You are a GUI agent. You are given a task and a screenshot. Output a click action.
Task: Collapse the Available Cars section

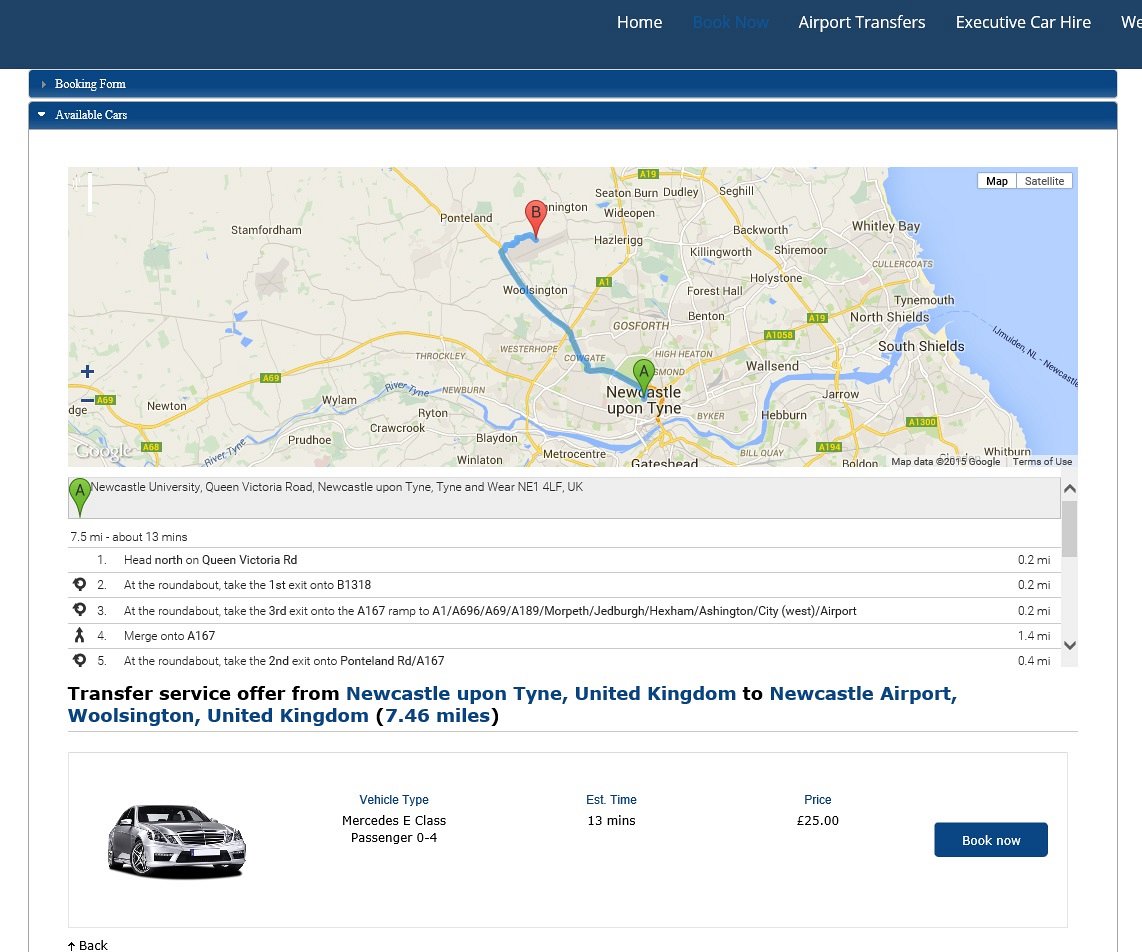[91, 115]
